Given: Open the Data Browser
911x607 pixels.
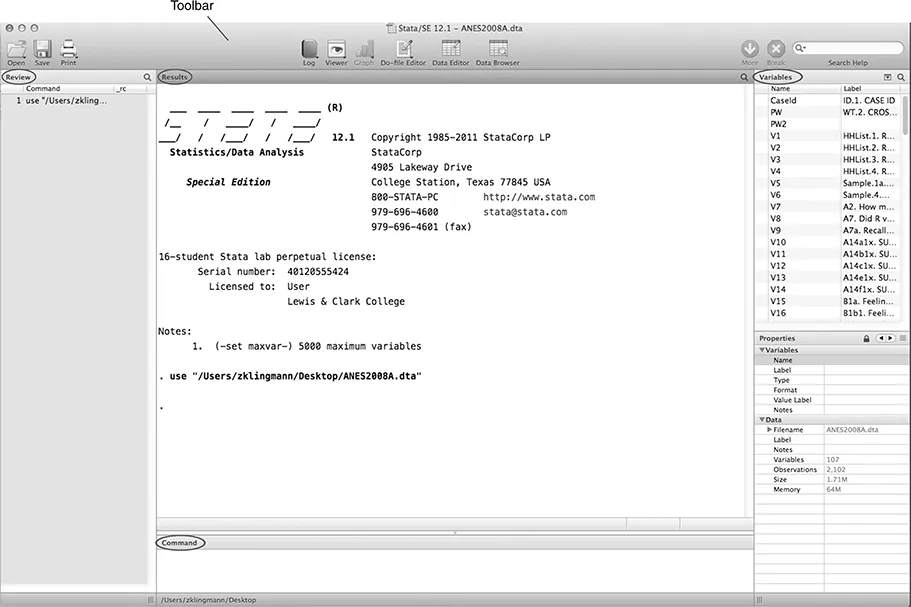Looking at the screenshot, I should 497,49.
